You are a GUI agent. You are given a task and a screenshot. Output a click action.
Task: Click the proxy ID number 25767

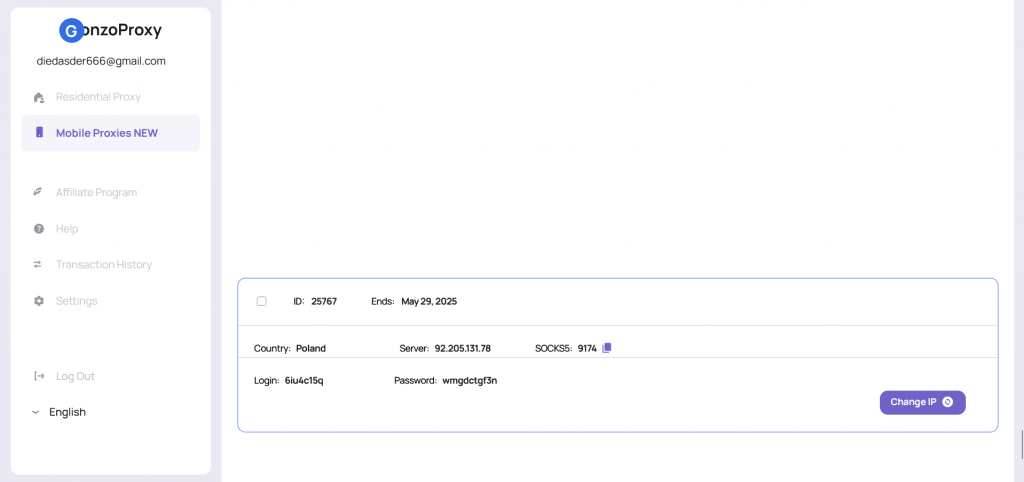[324, 302]
